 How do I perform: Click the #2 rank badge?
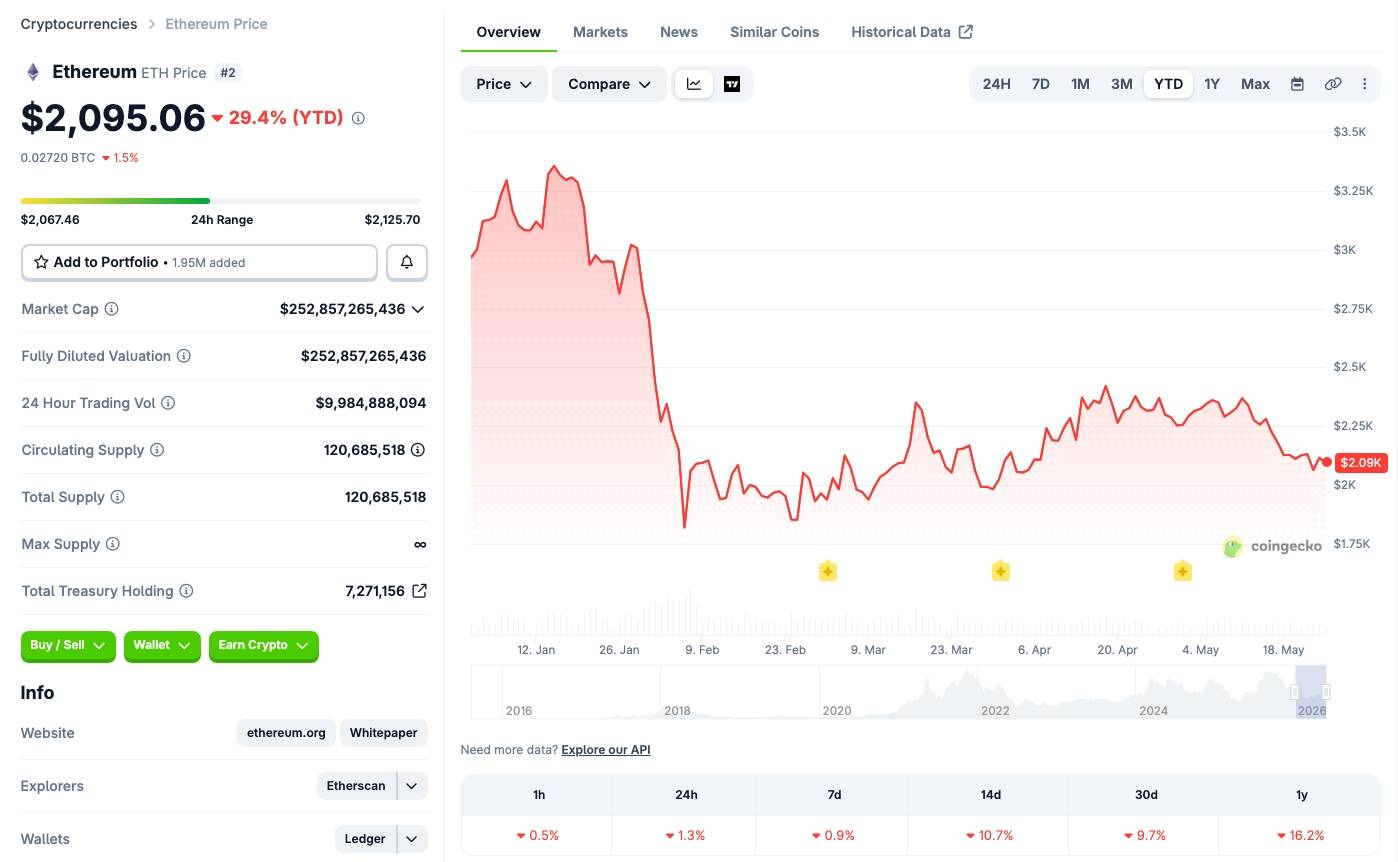(228, 73)
